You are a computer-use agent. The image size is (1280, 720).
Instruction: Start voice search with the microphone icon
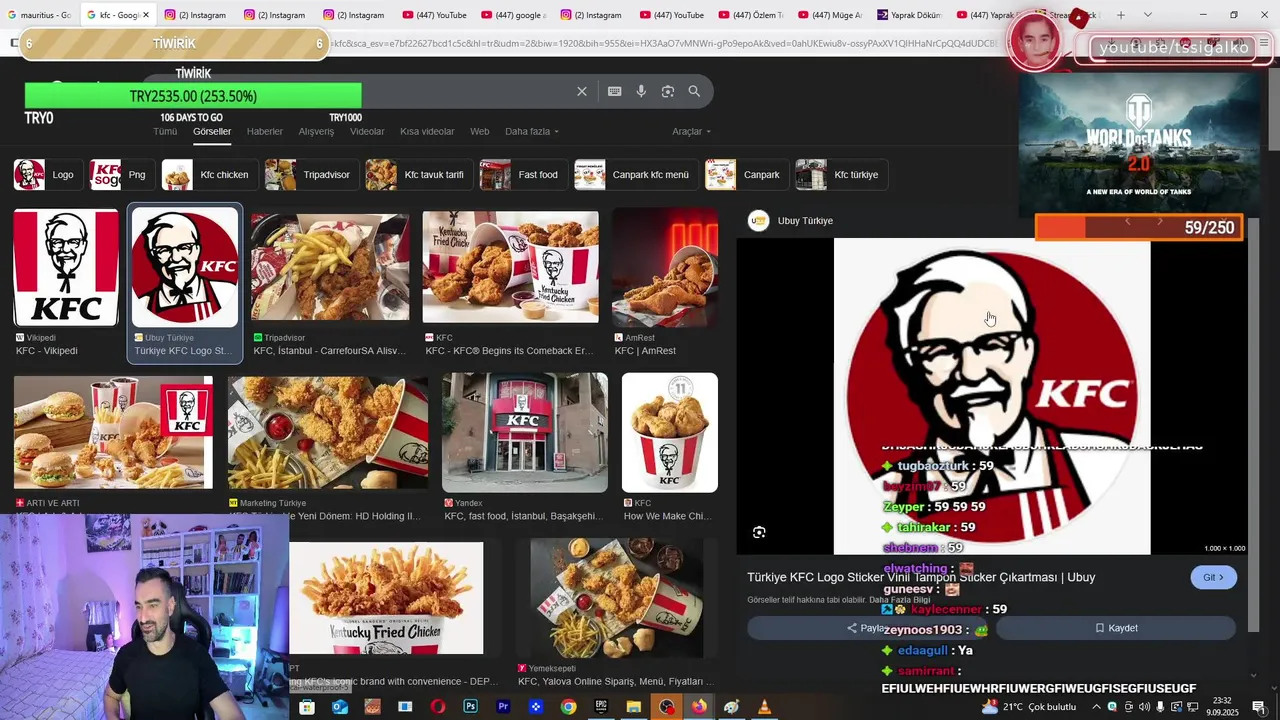(x=641, y=91)
